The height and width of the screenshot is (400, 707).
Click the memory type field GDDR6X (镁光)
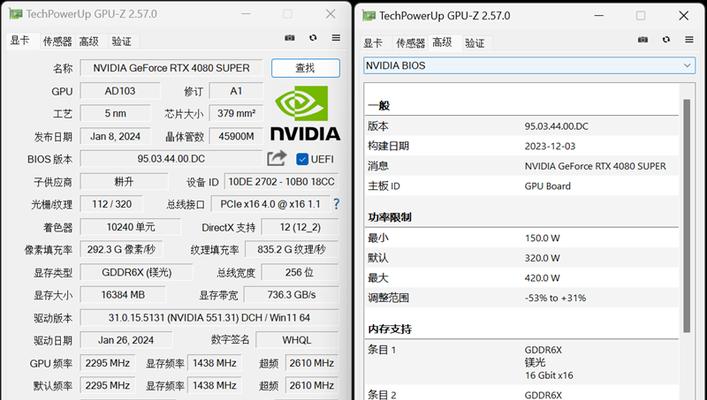pos(136,272)
